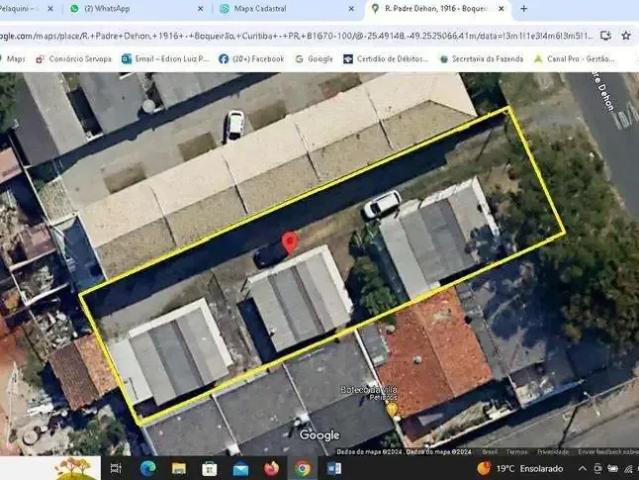This screenshot has height=480, width=639.
Task: Click the red location pin on map
Action: click(x=290, y=242)
